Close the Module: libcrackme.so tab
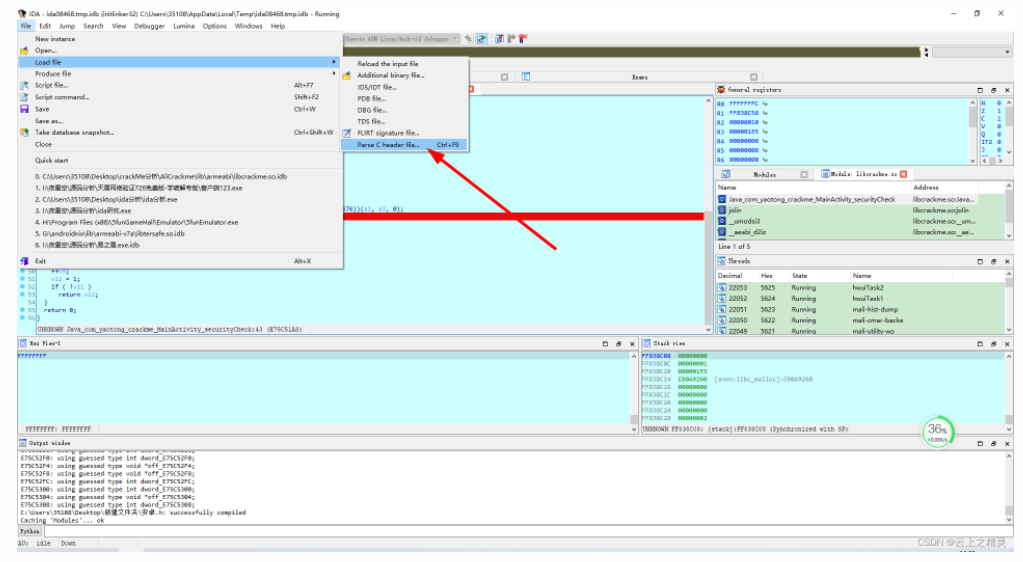 pos(904,174)
